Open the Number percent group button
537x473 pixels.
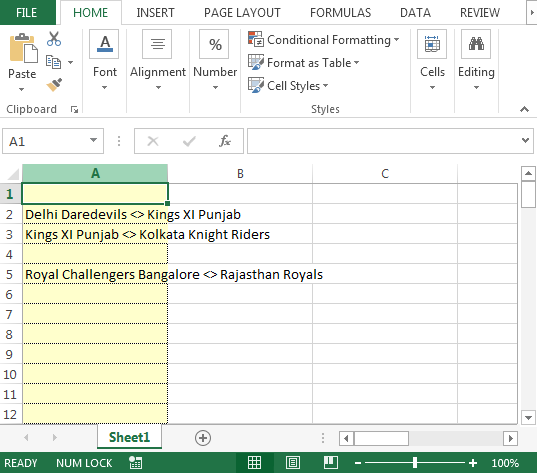(x=214, y=44)
